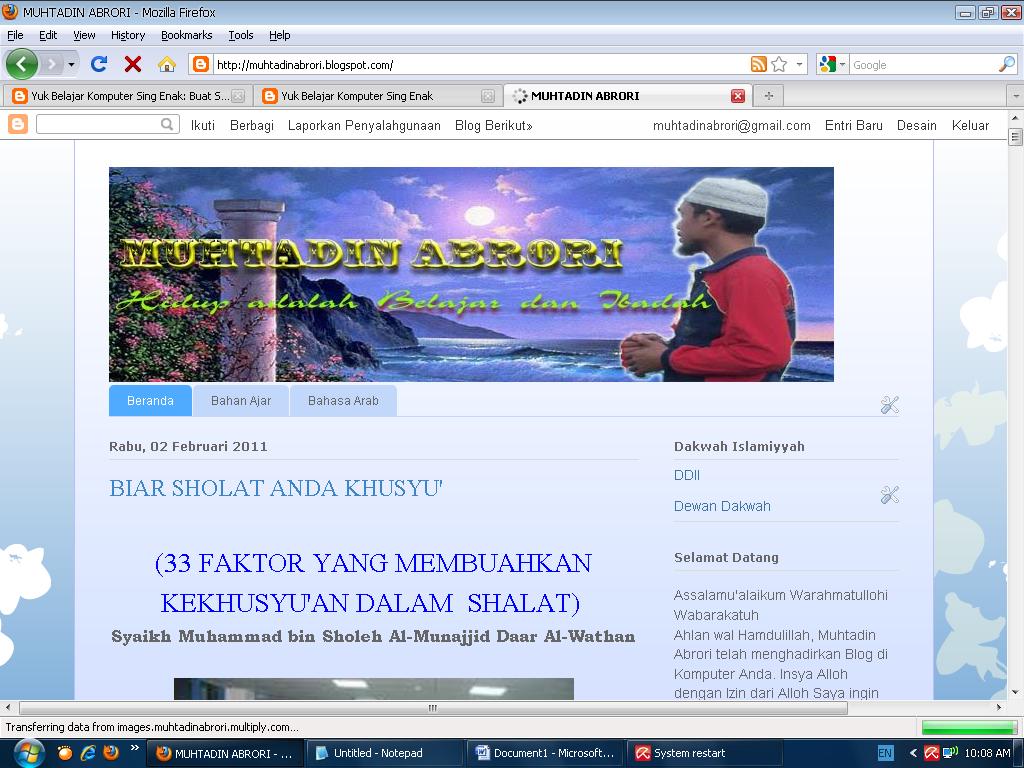Click Ikuti in the Blogger navbar
The image size is (1024, 768).
click(202, 125)
